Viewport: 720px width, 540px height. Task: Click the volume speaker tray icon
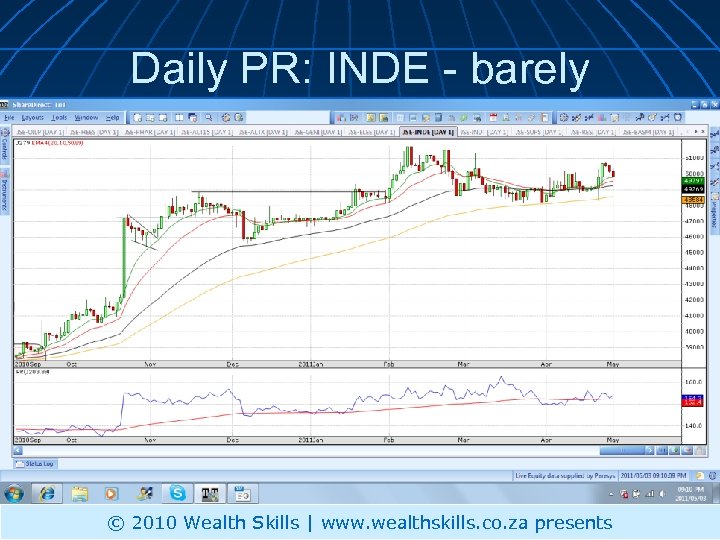pos(662,494)
